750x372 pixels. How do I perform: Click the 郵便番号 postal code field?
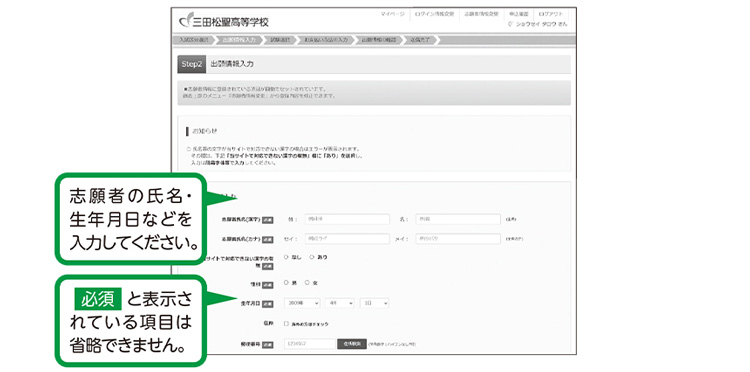(x=310, y=344)
